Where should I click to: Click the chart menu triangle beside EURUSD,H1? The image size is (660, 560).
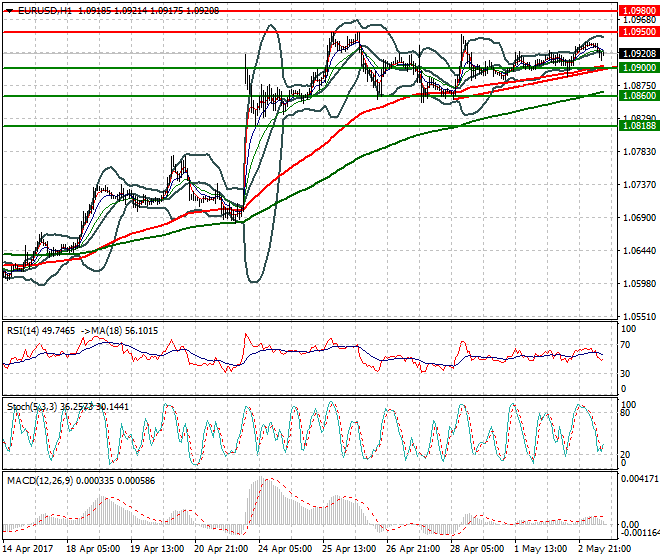[10, 11]
